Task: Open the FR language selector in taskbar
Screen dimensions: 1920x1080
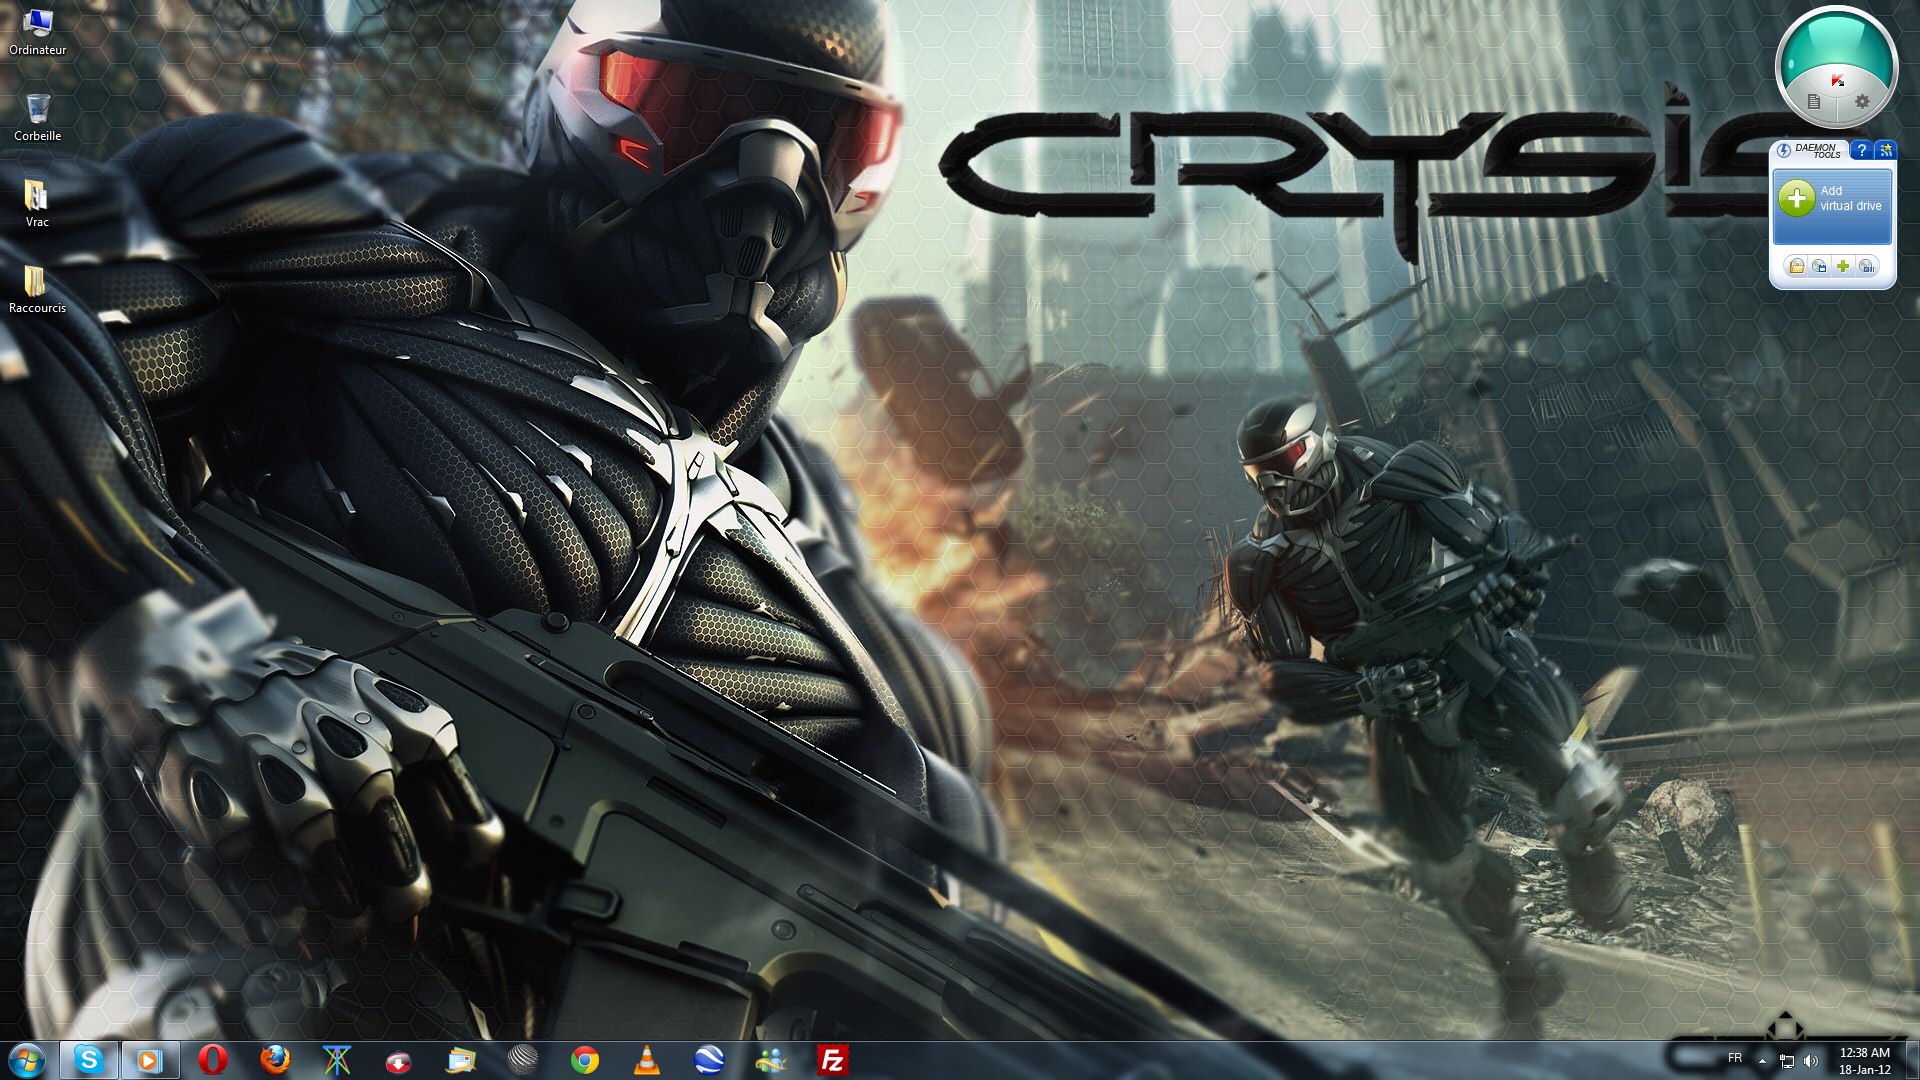Action: tap(1735, 1058)
